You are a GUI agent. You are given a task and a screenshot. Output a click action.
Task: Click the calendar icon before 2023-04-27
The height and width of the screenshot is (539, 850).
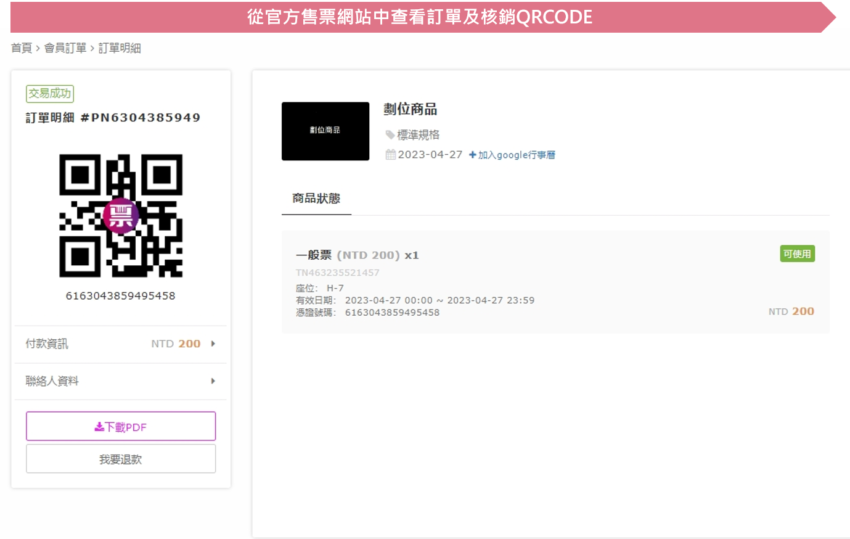(390, 155)
